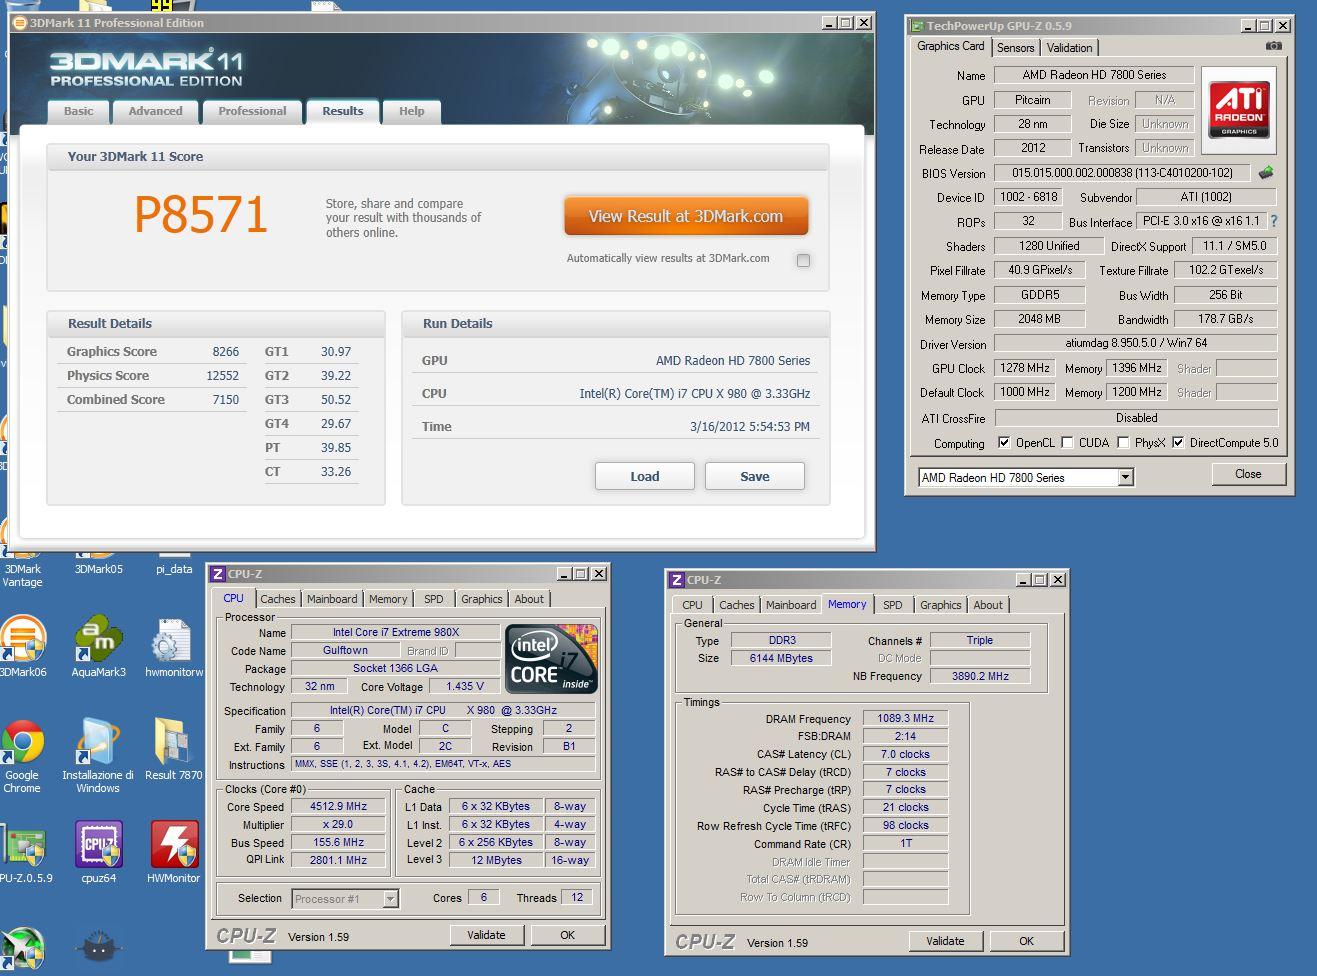Click DRAM Frequency field 1089.3 MHz

905,718
